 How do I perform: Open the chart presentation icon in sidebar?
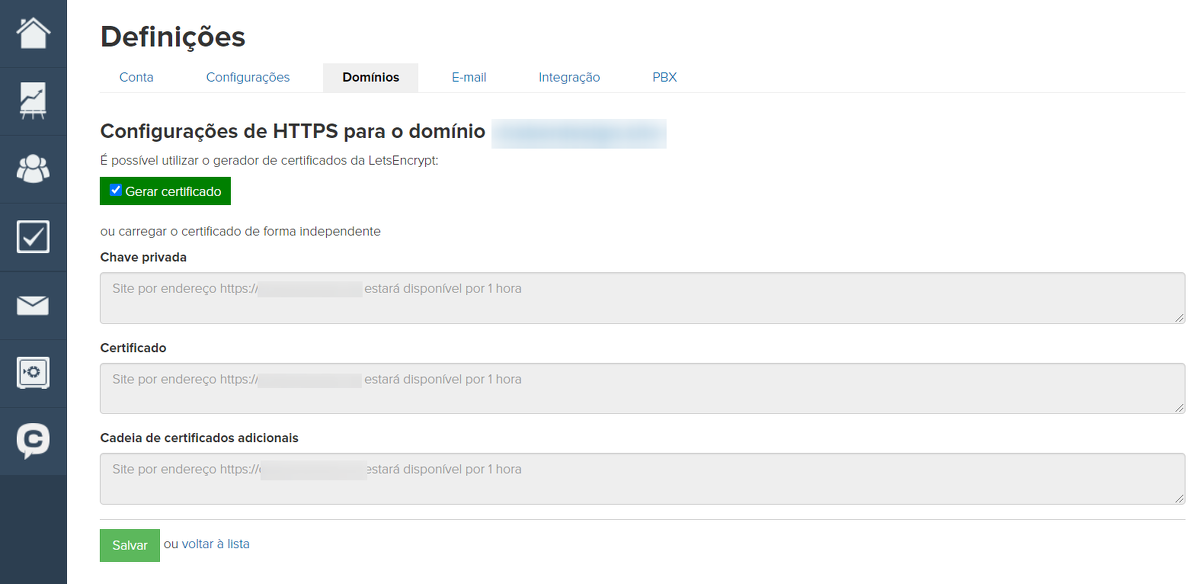point(33,101)
